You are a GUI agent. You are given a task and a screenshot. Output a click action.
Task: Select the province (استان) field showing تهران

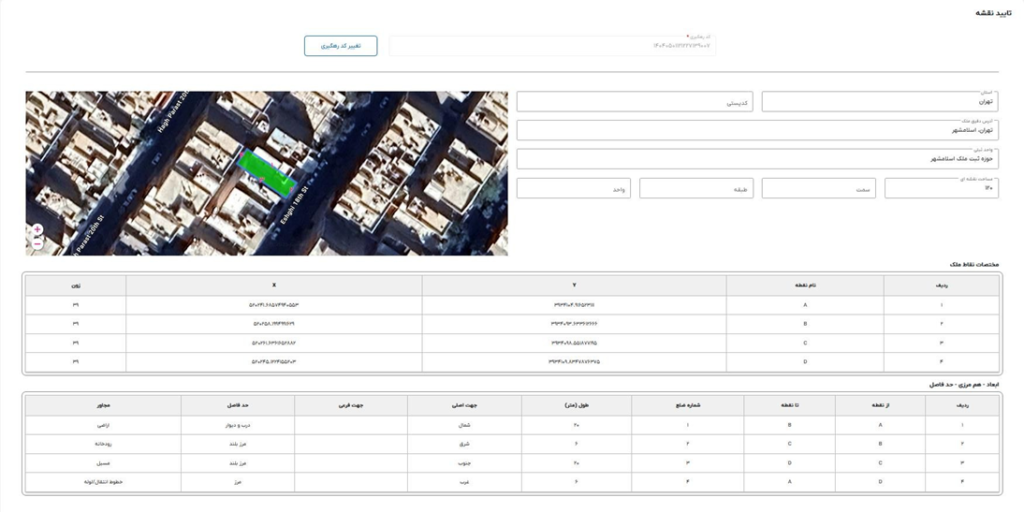(x=879, y=102)
